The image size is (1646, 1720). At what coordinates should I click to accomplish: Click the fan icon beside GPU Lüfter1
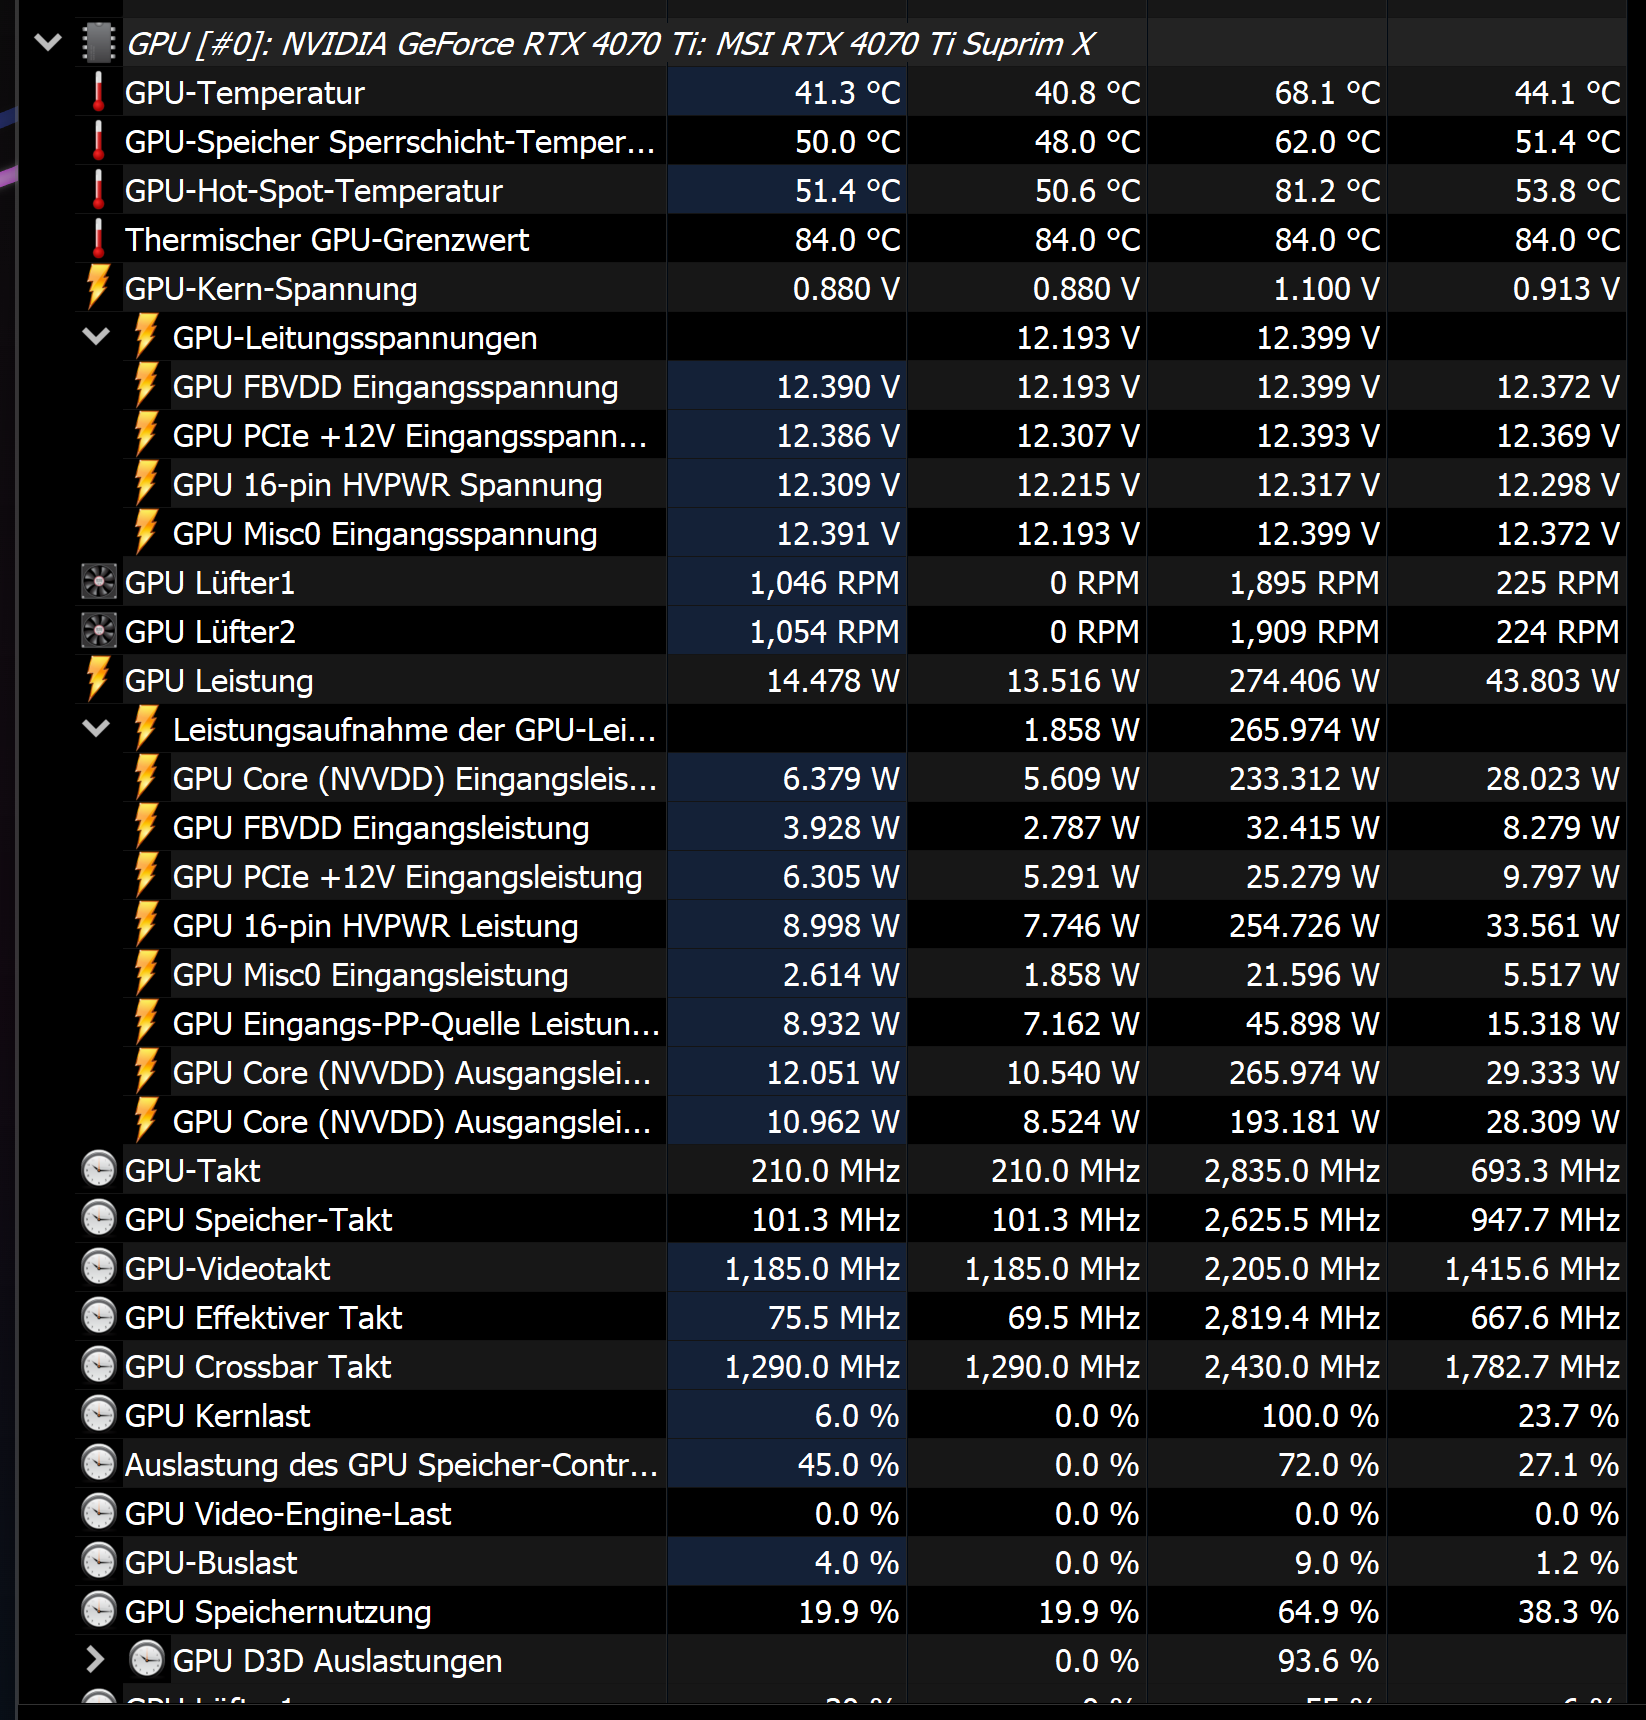click(97, 582)
